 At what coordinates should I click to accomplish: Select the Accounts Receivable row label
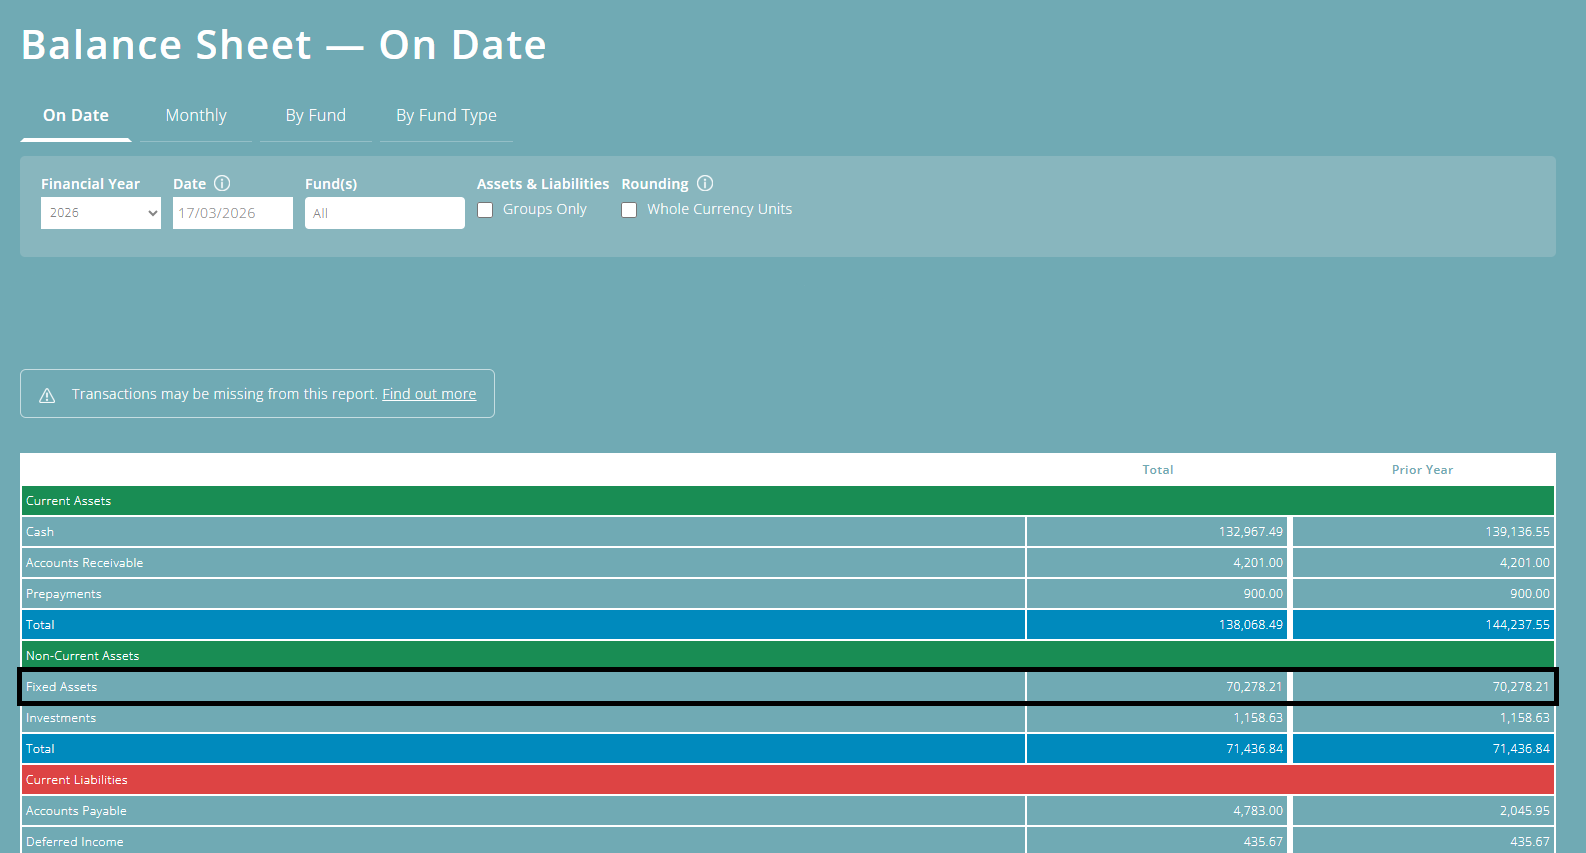point(84,563)
